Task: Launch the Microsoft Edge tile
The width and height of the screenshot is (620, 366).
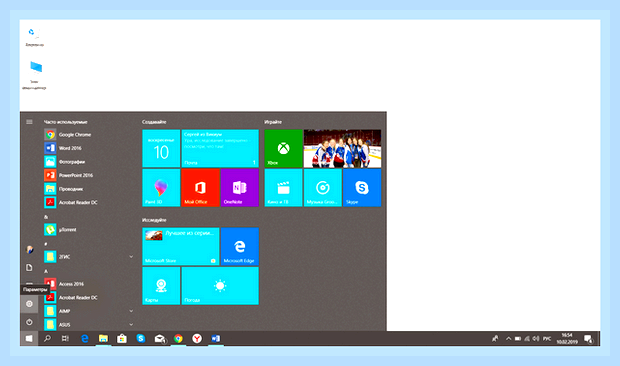Action: pyautogui.click(x=240, y=246)
